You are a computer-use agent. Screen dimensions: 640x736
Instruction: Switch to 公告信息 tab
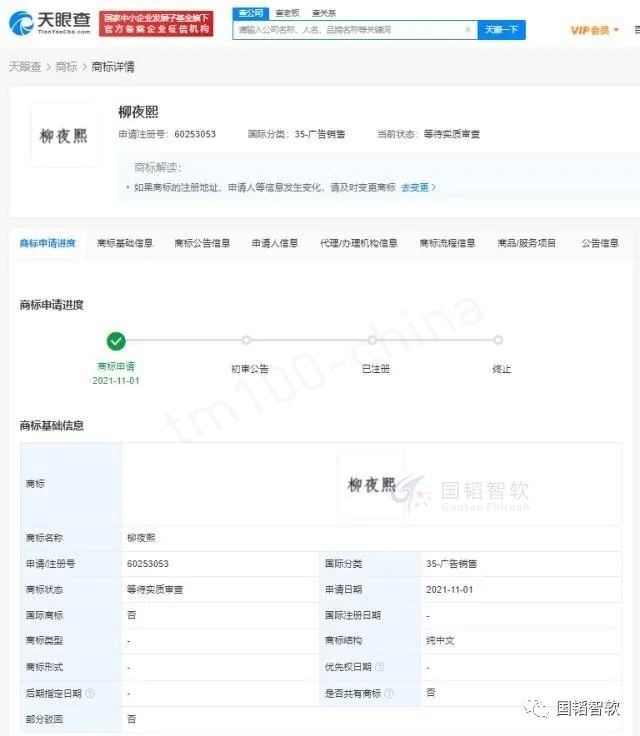point(600,243)
